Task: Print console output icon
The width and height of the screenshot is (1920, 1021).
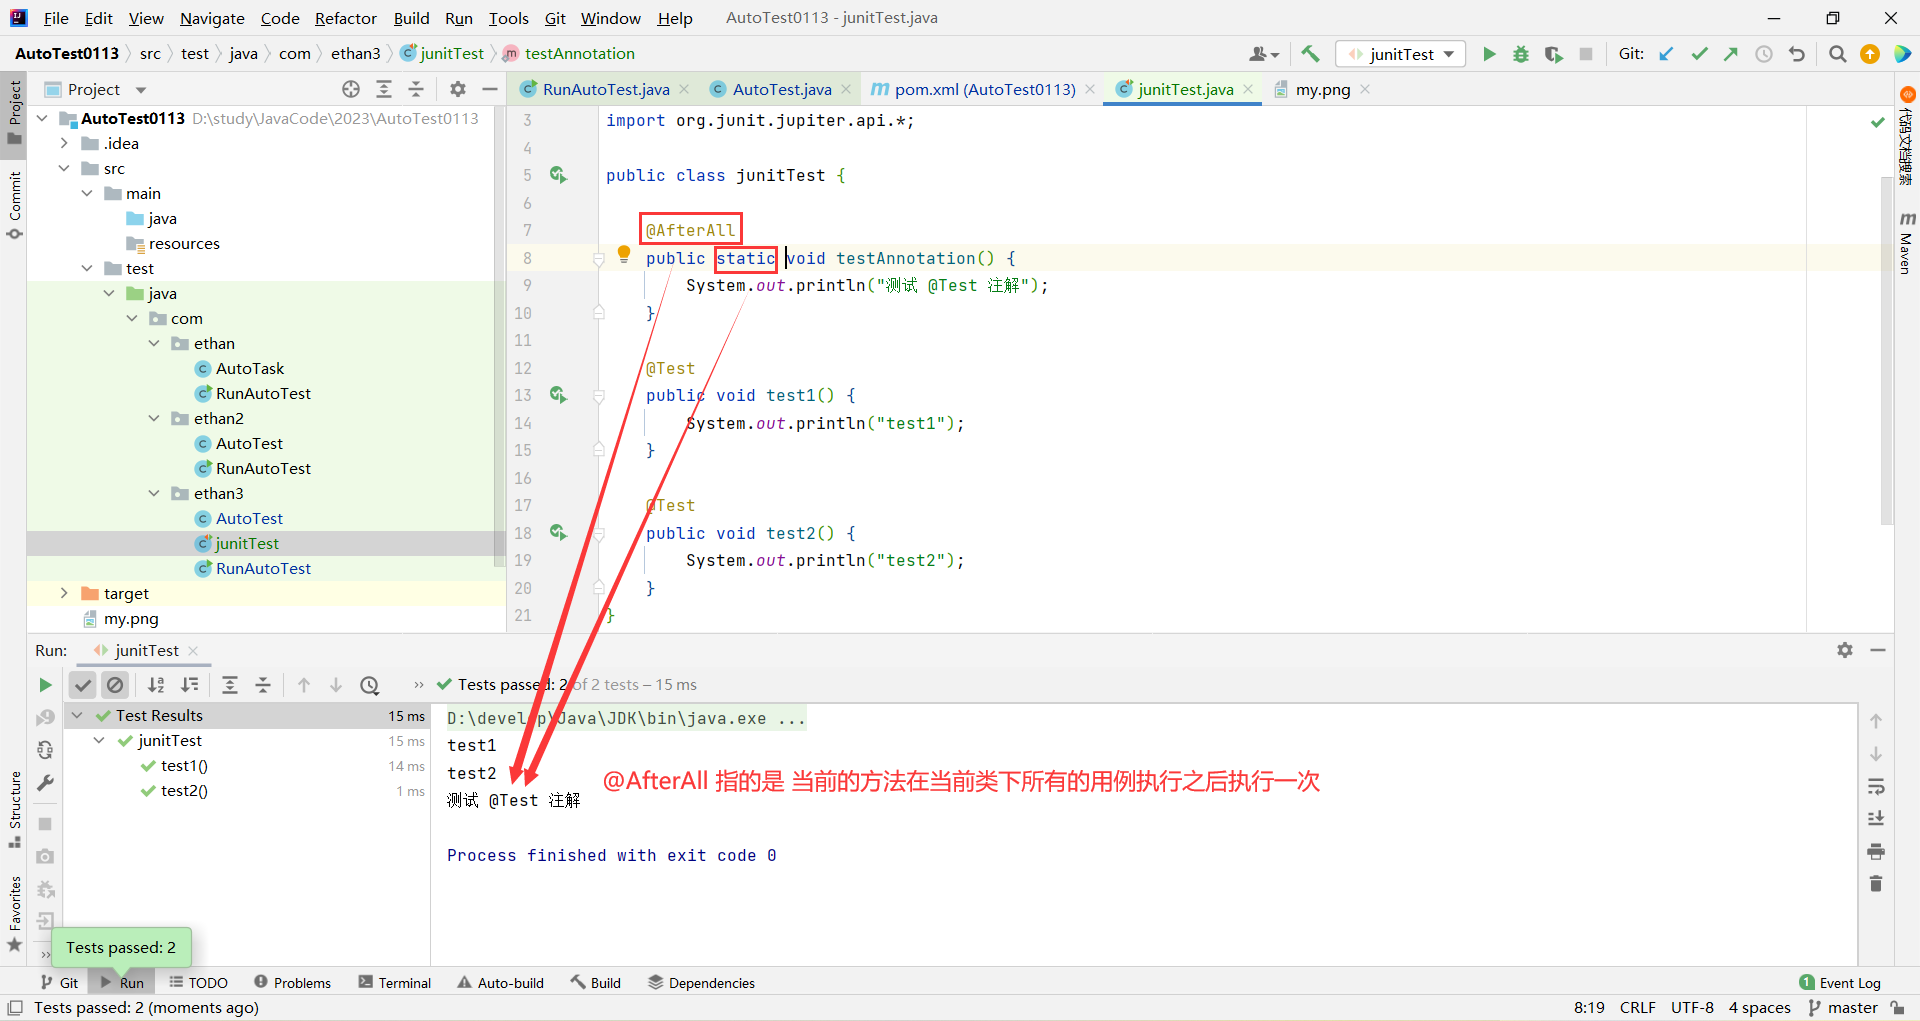Action: [x=1876, y=851]
